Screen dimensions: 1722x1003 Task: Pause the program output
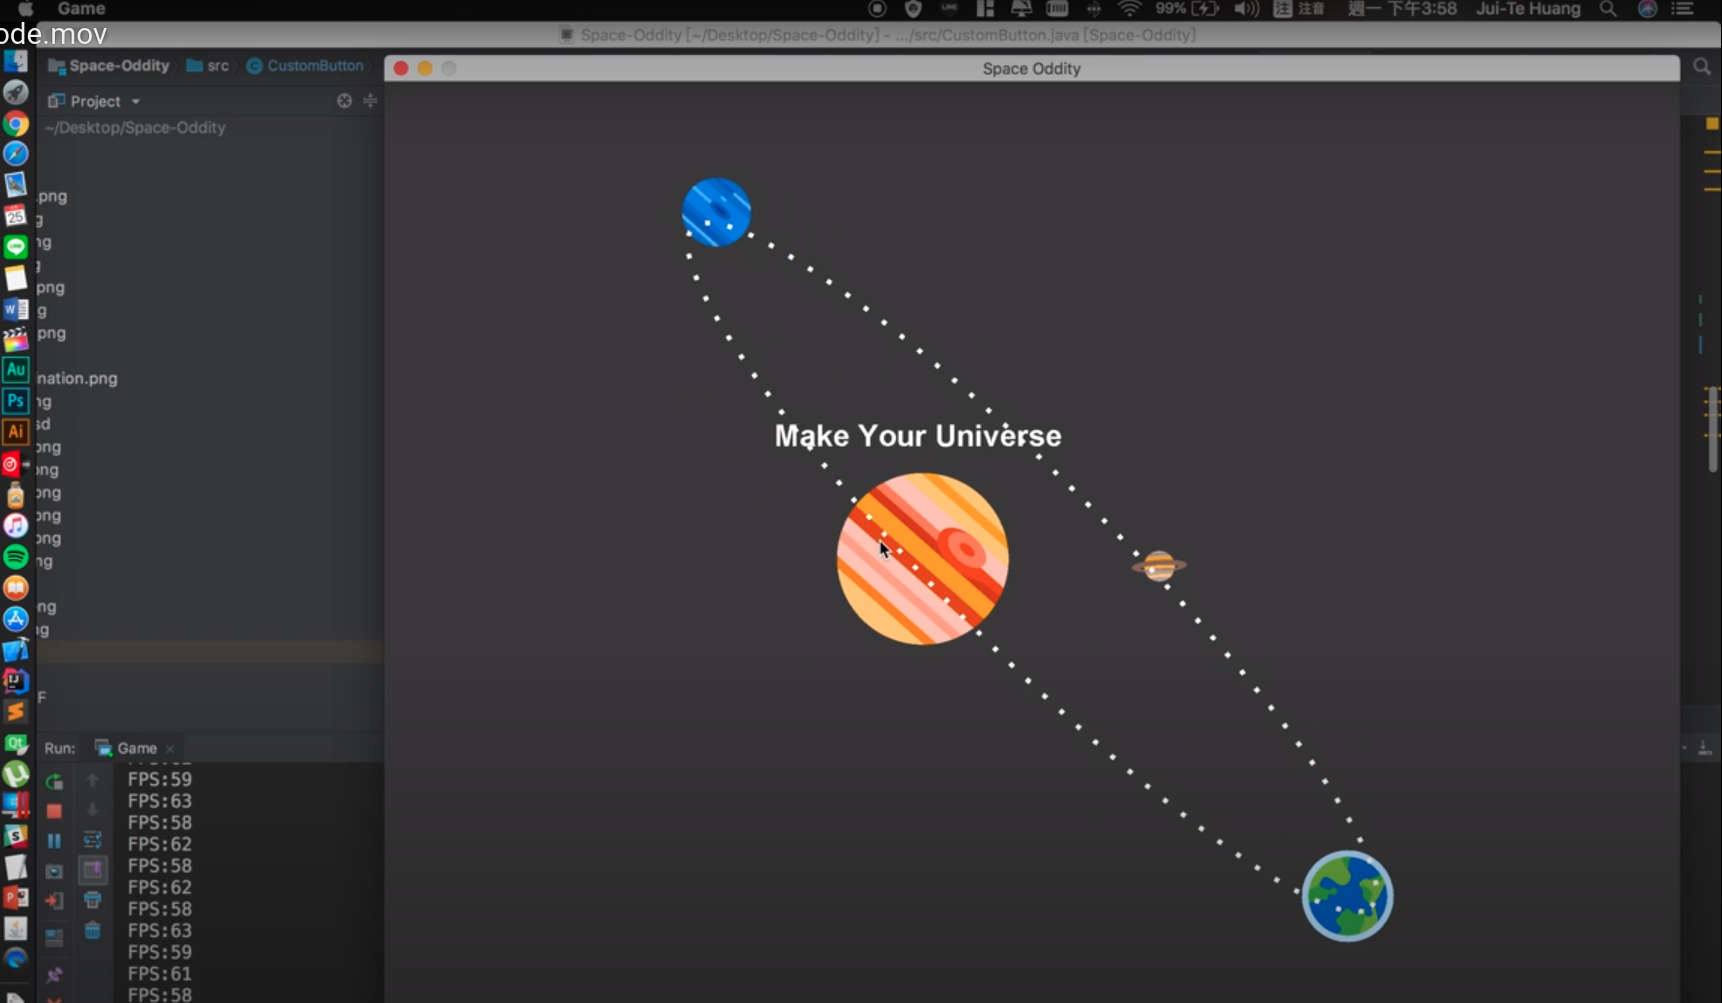coord(54,841)
